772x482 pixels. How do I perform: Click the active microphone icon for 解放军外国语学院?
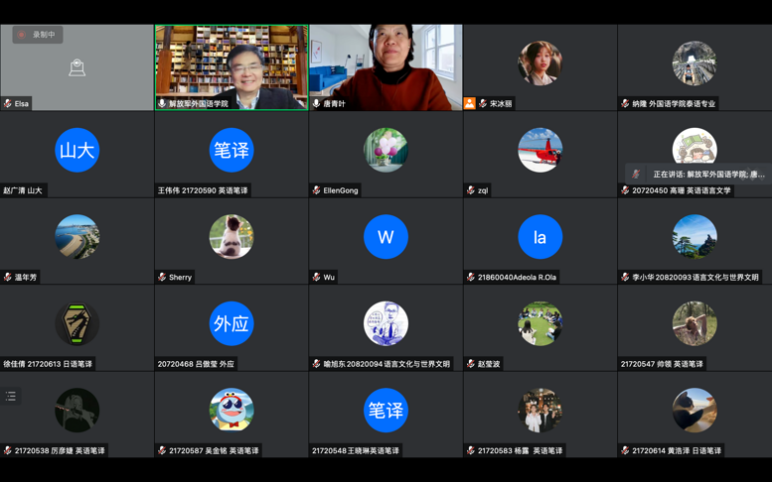[162, 103]
